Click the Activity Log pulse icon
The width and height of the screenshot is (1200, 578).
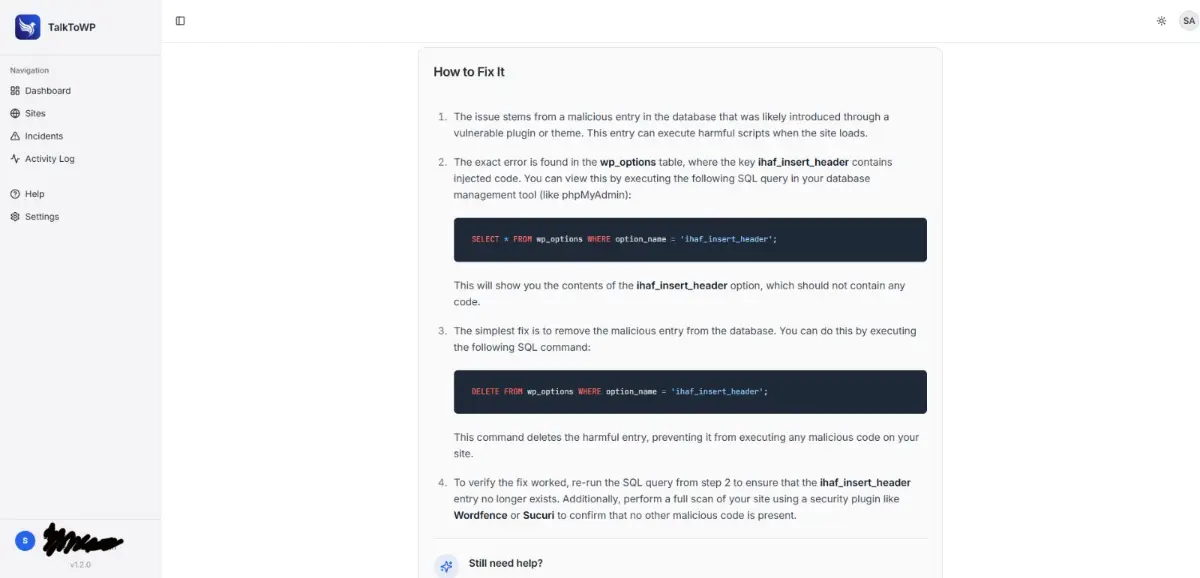(x=15, y=159)
